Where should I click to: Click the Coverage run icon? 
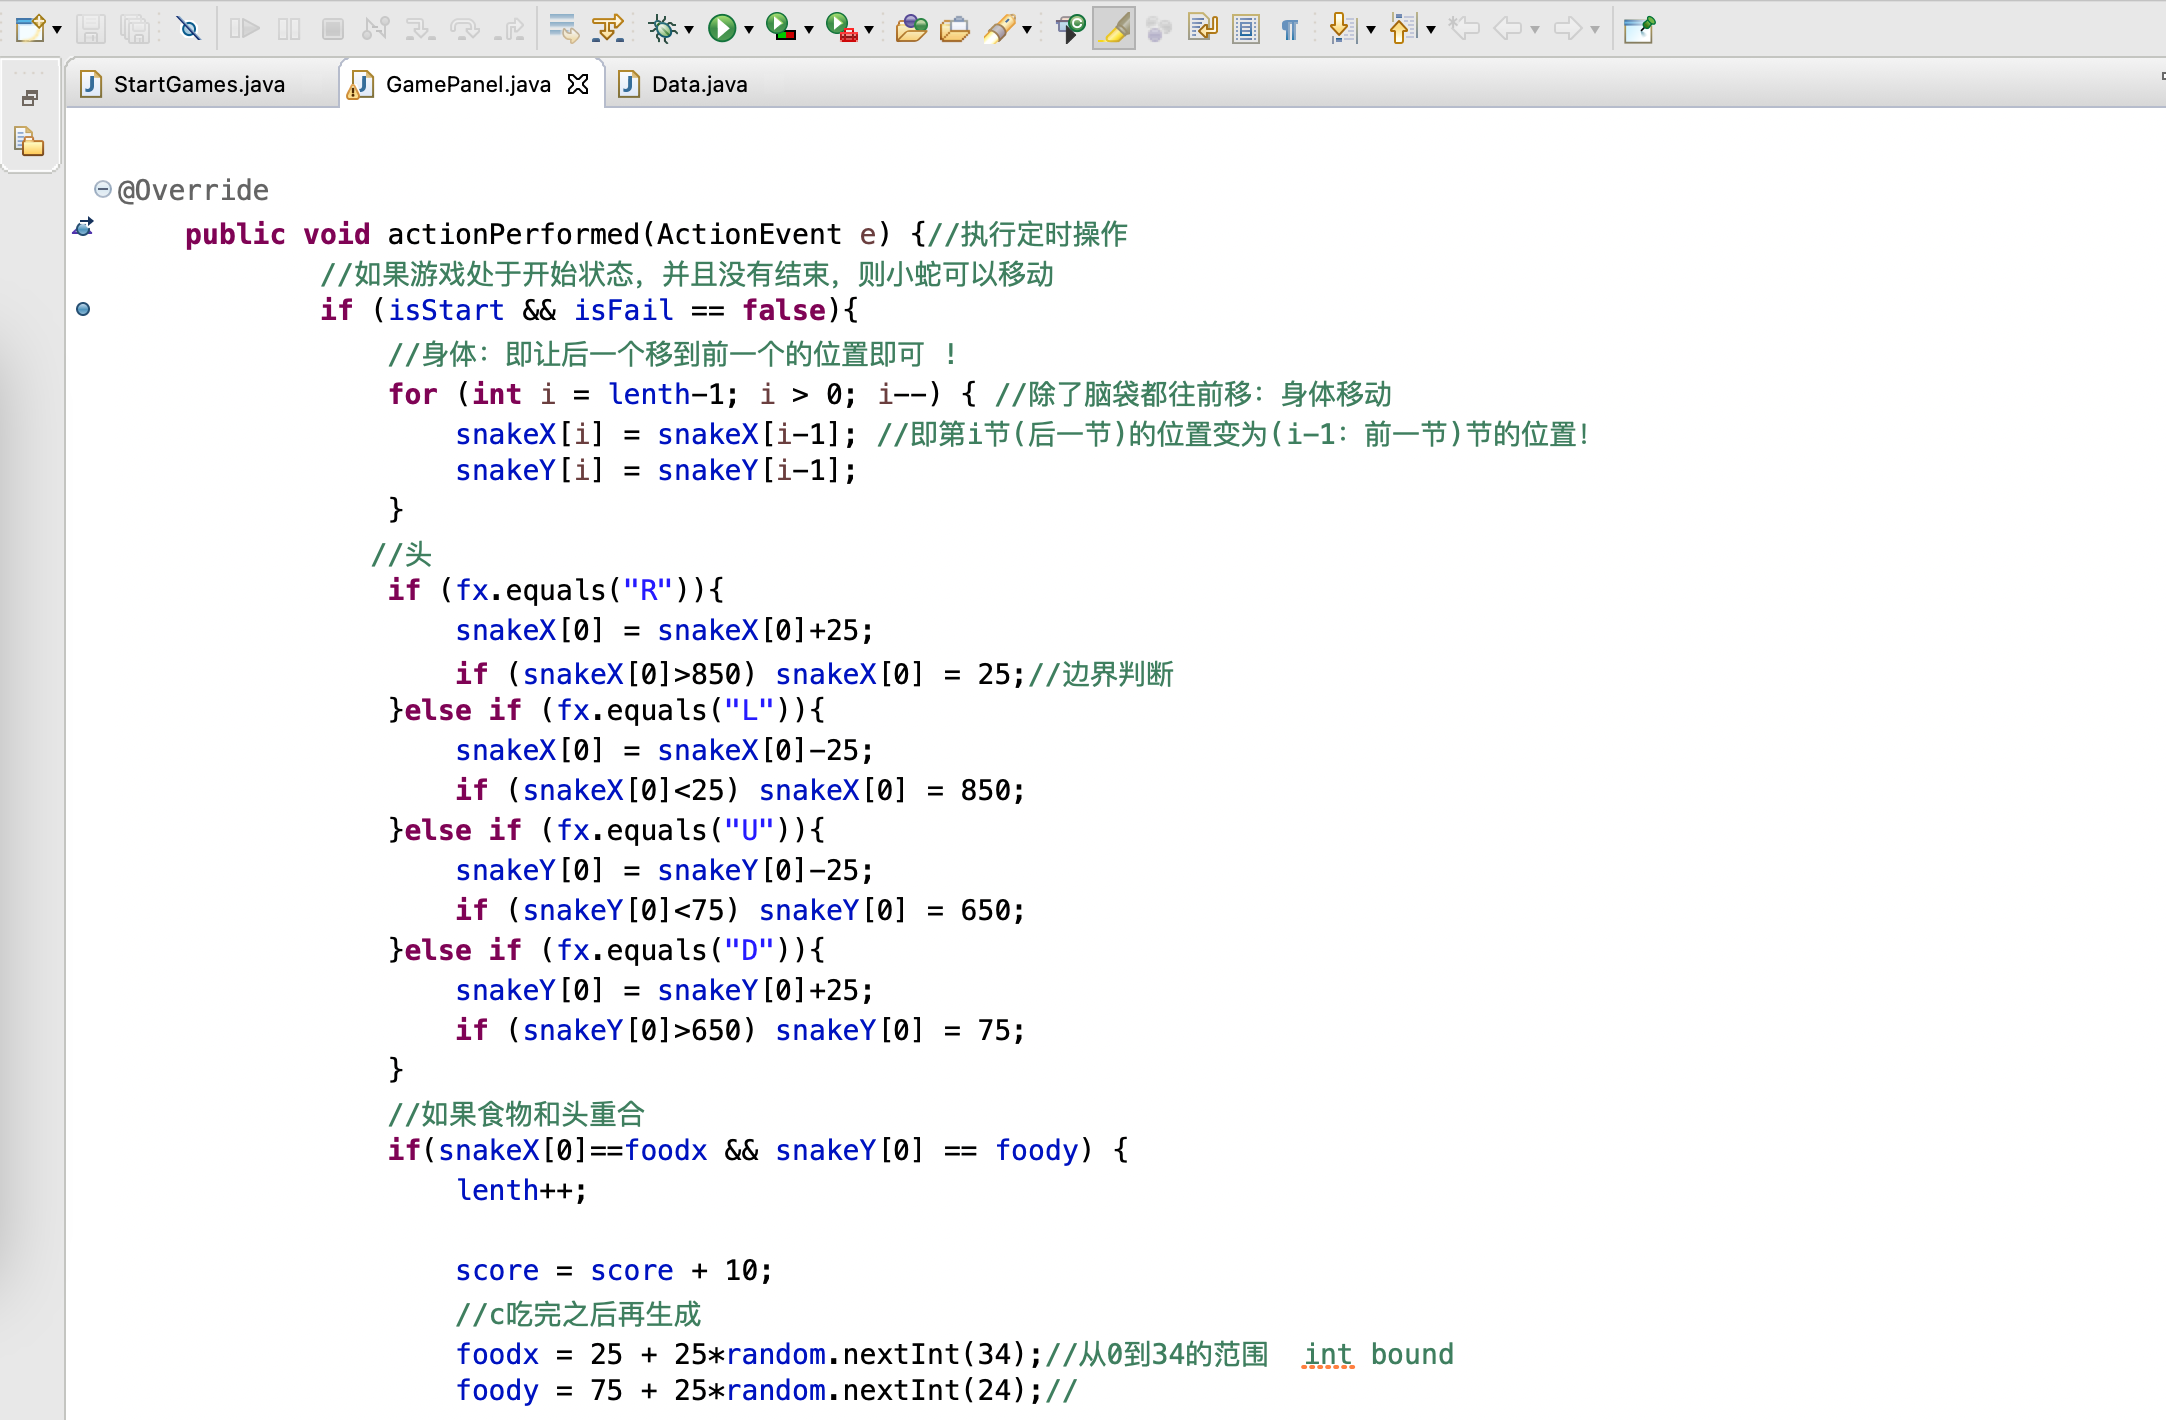coord(781,28)
